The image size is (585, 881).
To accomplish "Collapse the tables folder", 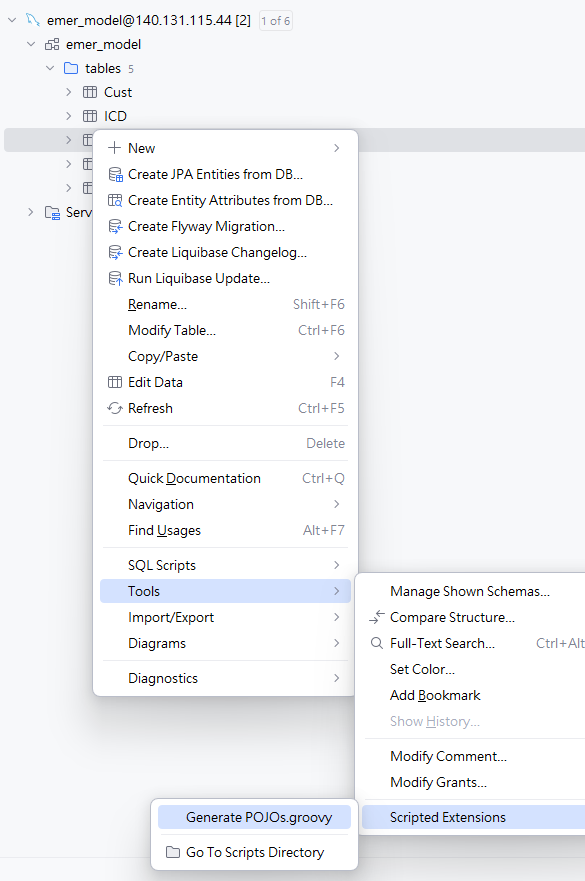I will [50, 69].
